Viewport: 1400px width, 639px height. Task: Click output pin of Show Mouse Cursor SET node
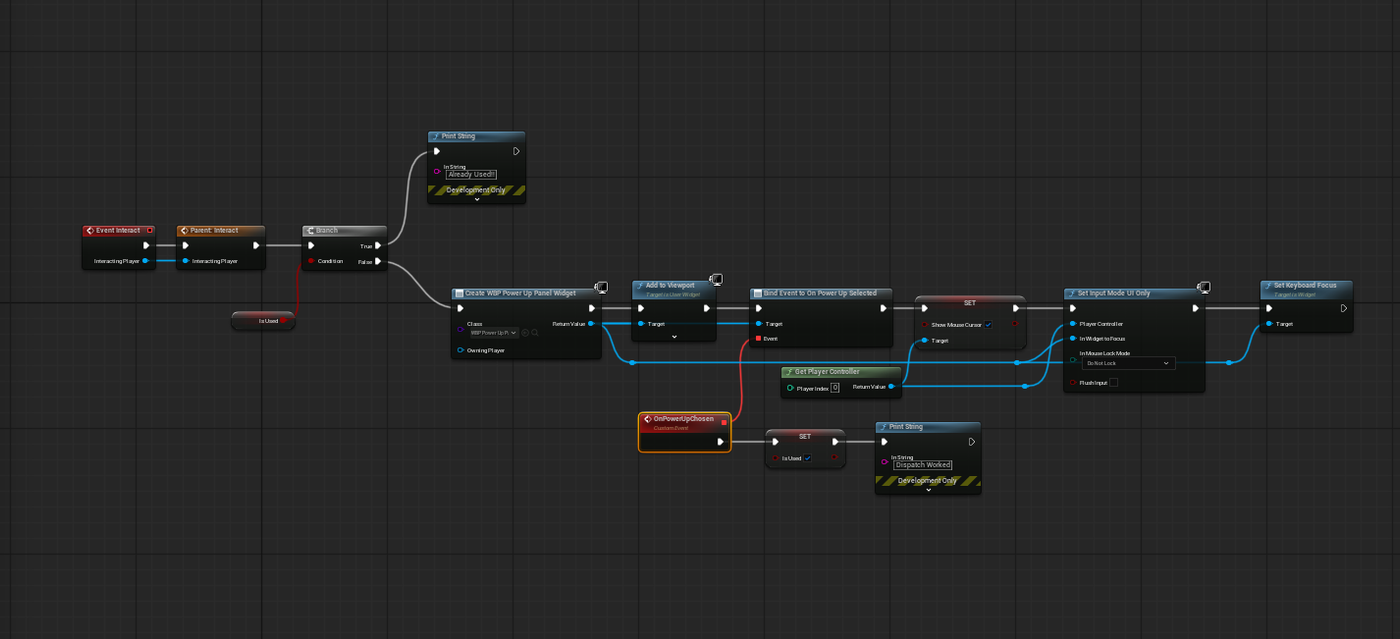pos(1014,324)
